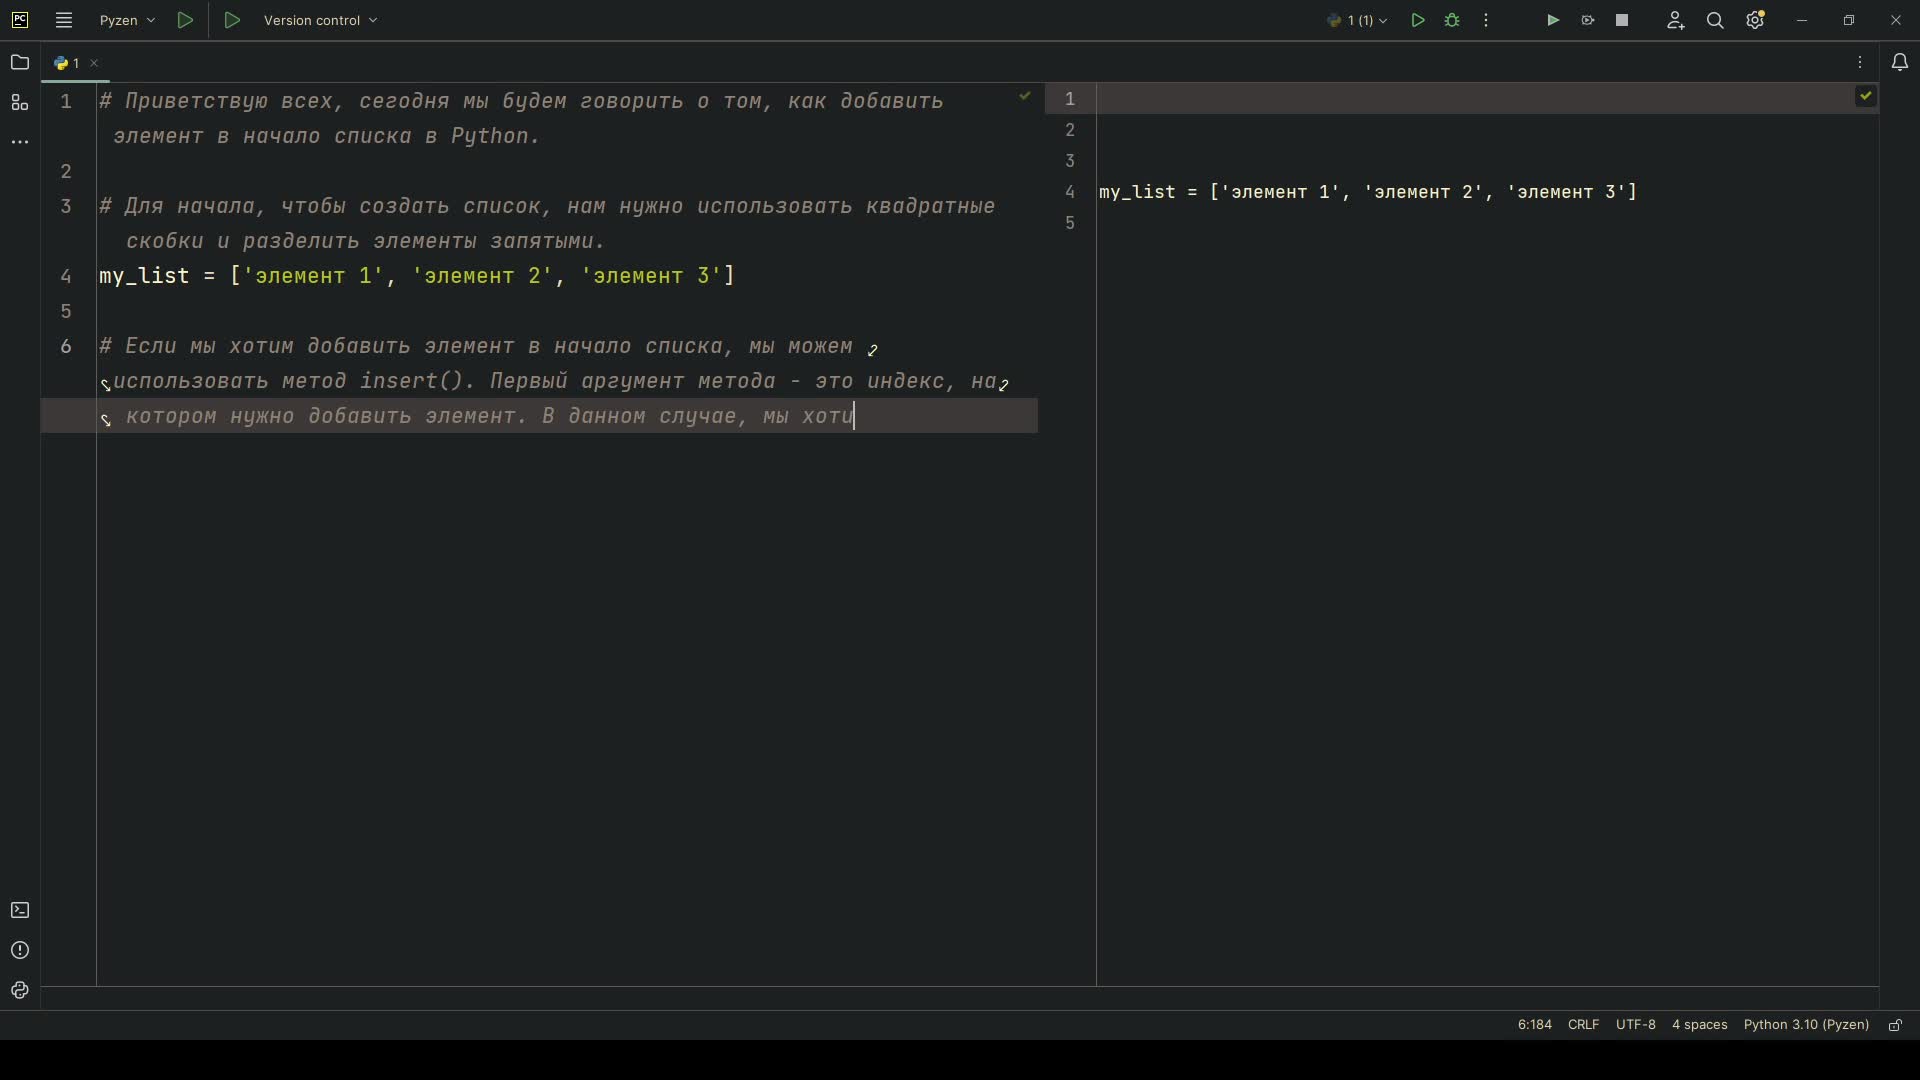Close the editor tab named 1
Viewport: 1920px width, 1080px height.
click(x=94, y=63)
